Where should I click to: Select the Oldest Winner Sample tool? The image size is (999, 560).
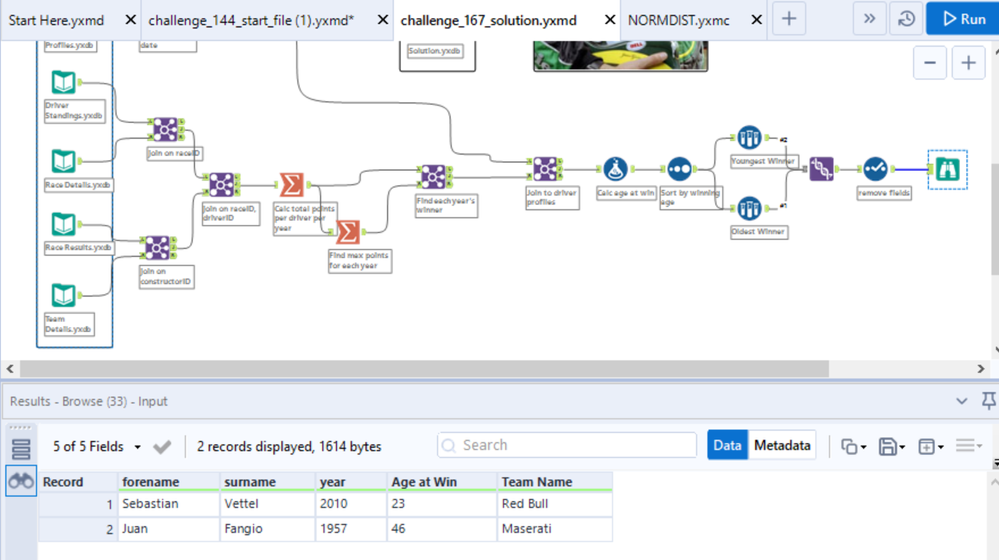click(749, 208)
